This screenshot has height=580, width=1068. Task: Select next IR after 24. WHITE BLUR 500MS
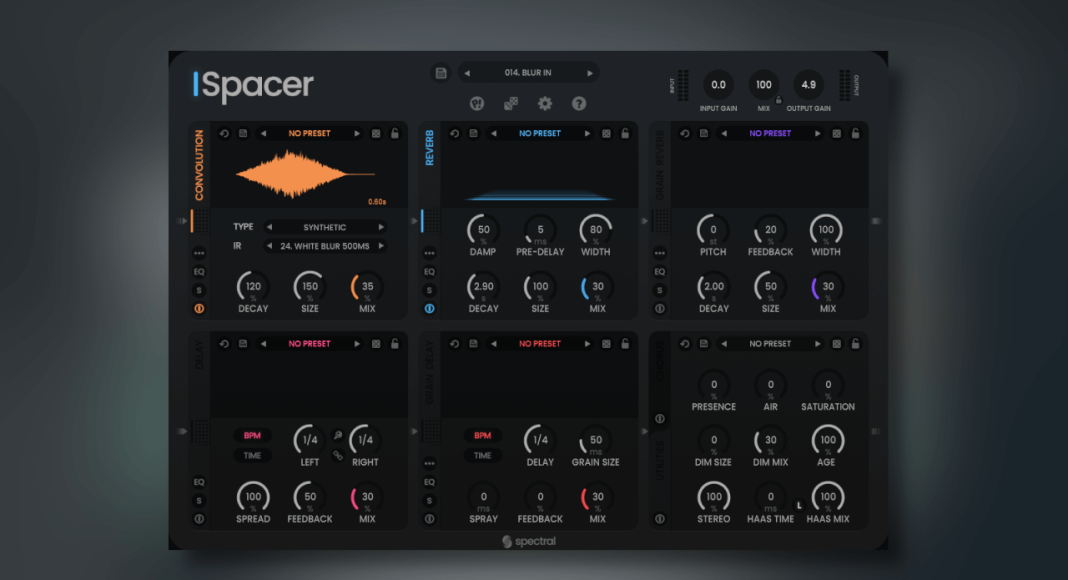click(x=381, y=246)
